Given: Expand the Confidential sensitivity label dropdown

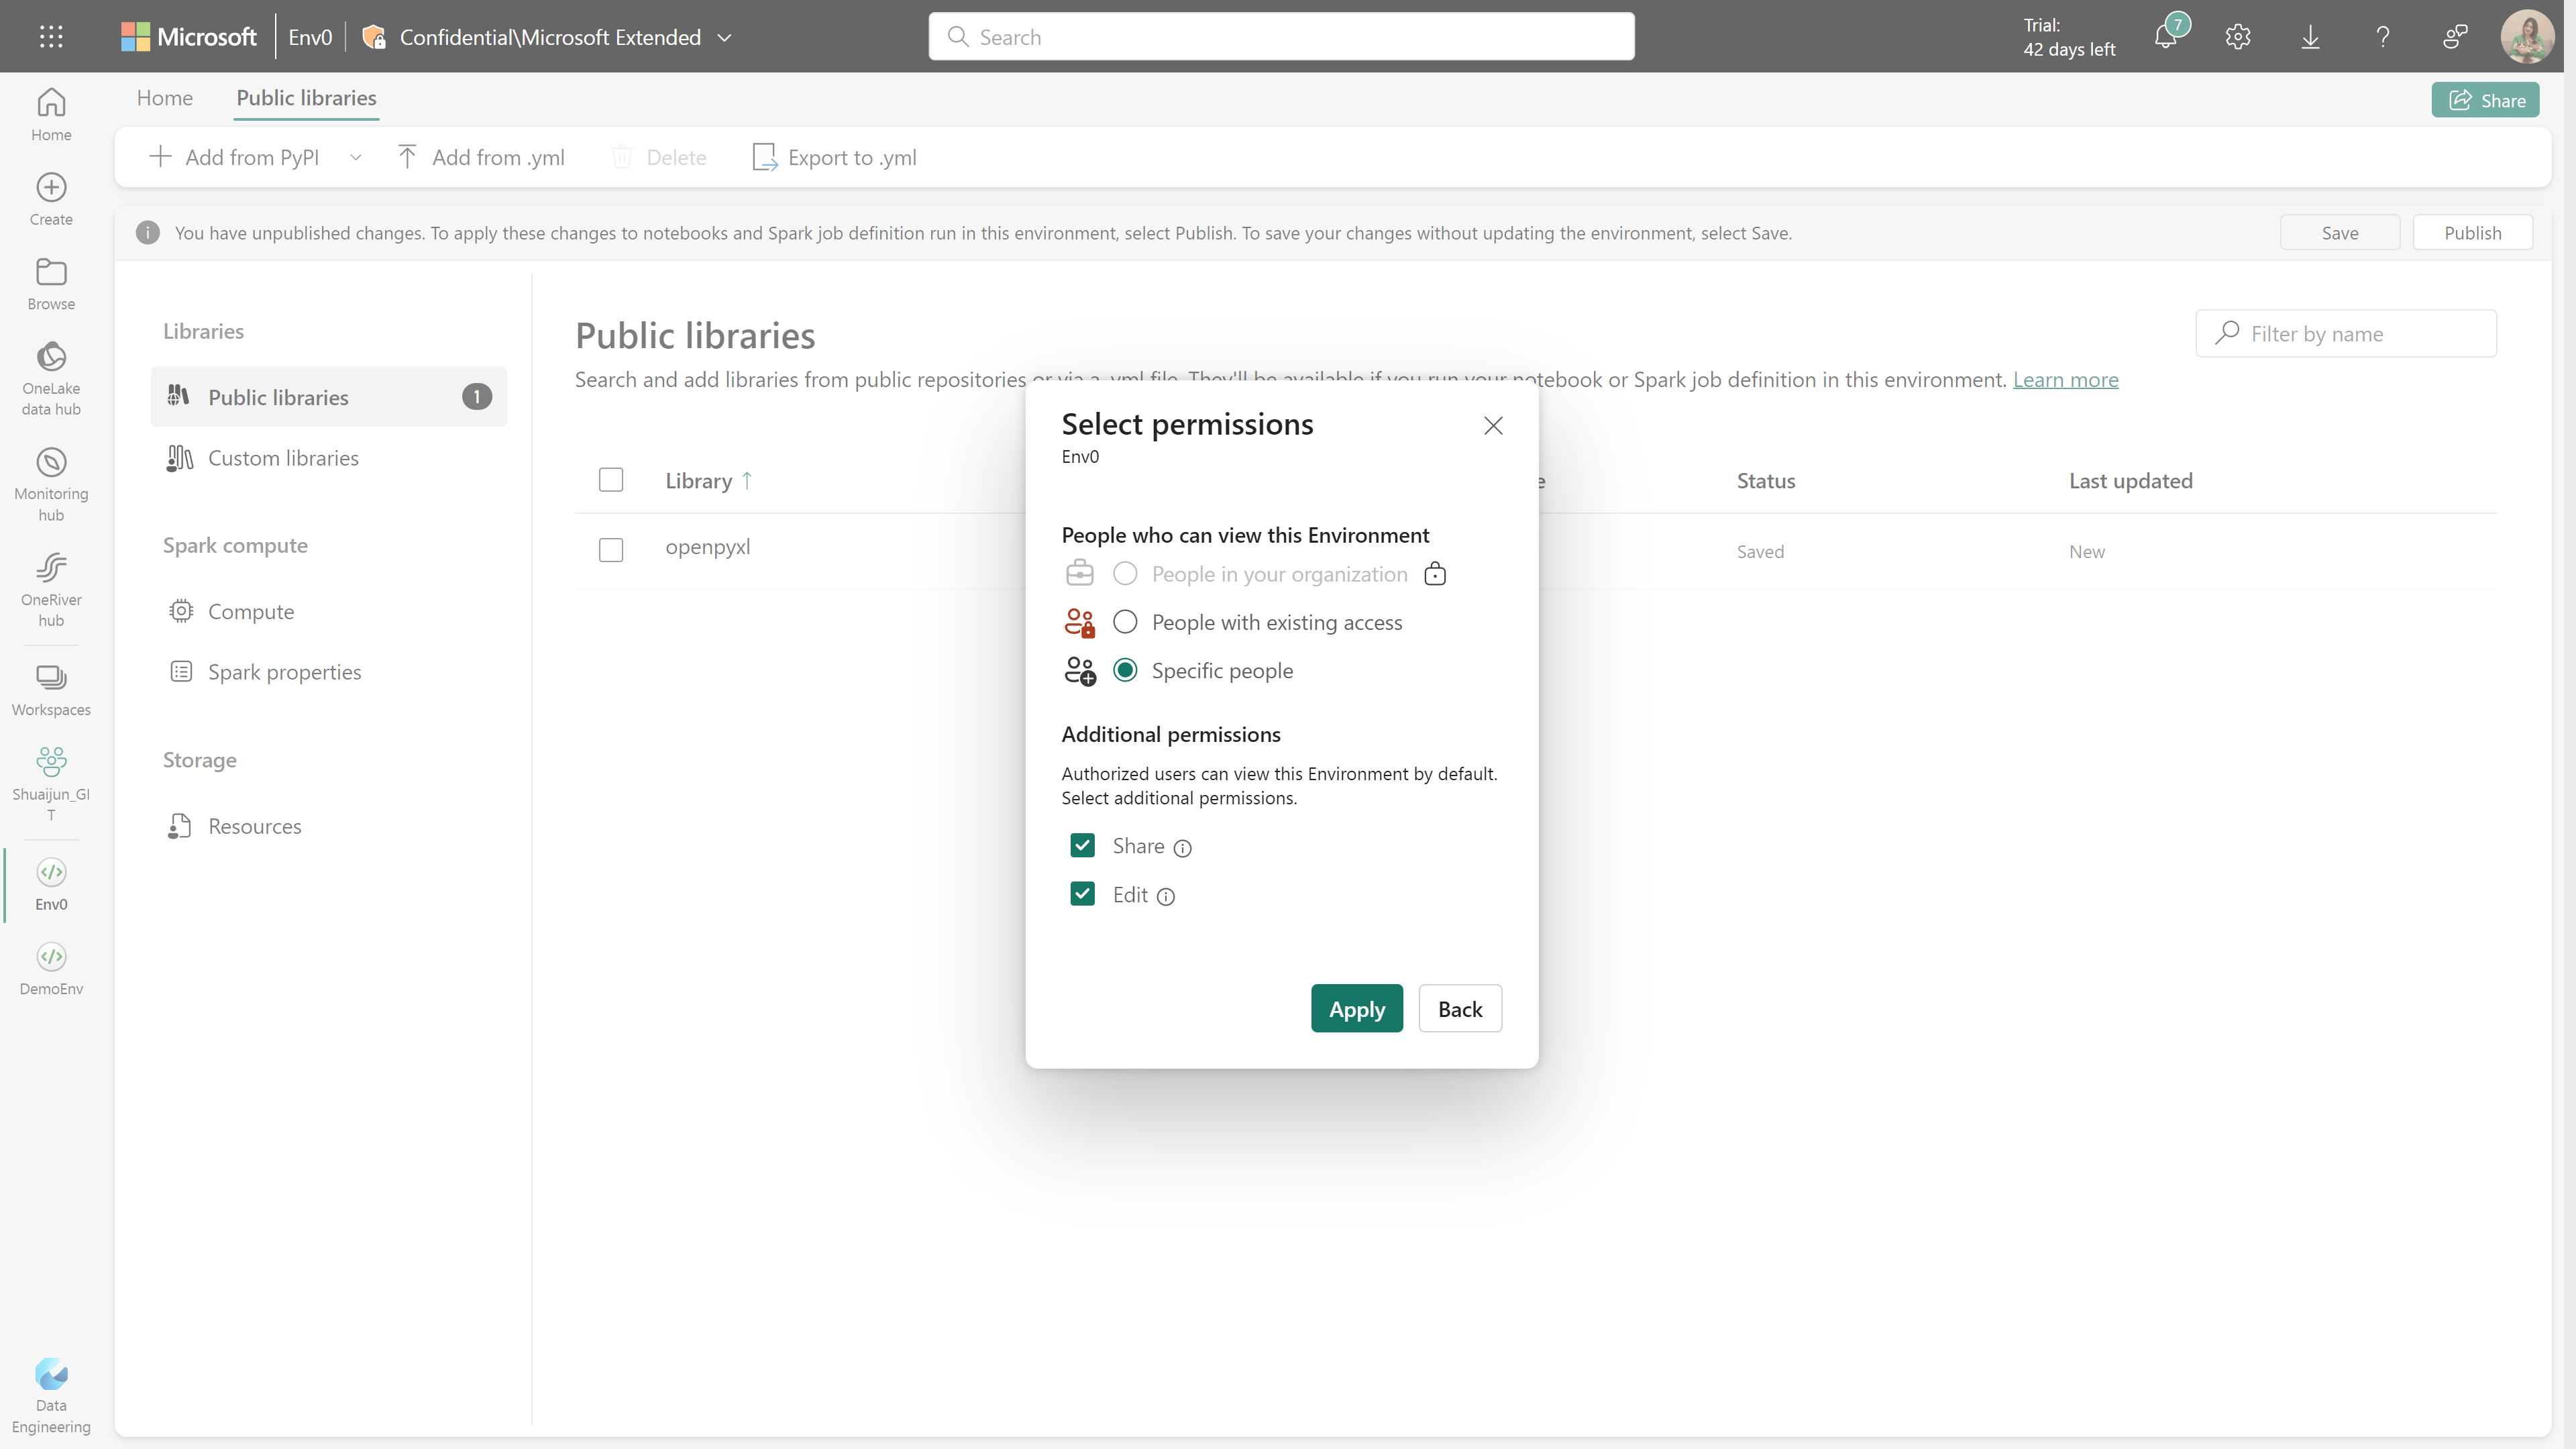Looking at the screenshot, I should click(x=725, y=37).
